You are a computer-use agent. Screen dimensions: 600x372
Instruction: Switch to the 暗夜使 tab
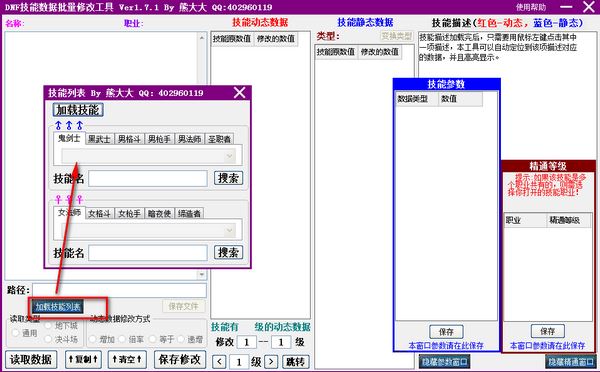coord(159,214)
